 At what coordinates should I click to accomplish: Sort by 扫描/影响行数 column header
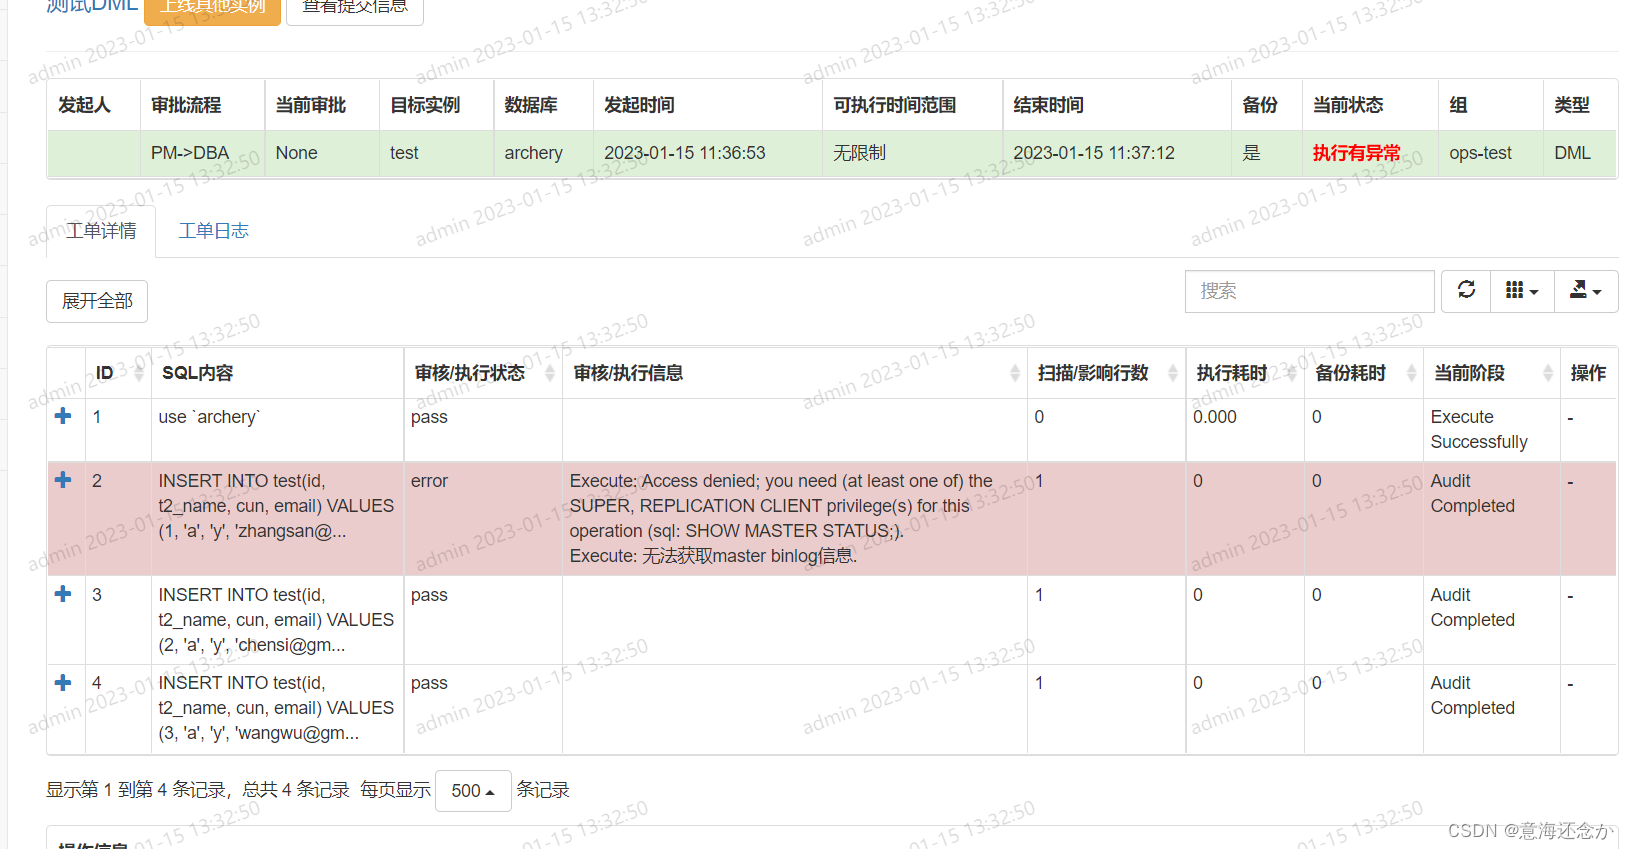[x=1107, y=373]
